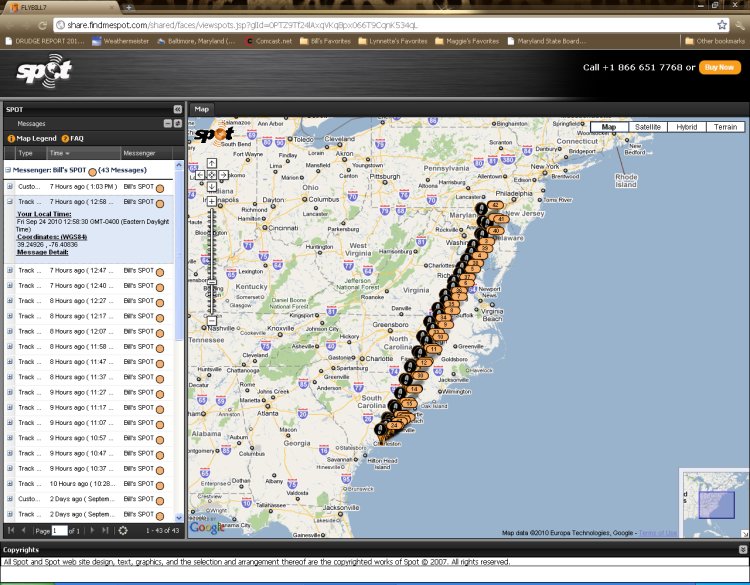
Task: Click the map zoom slider handle
Action: 211,283
